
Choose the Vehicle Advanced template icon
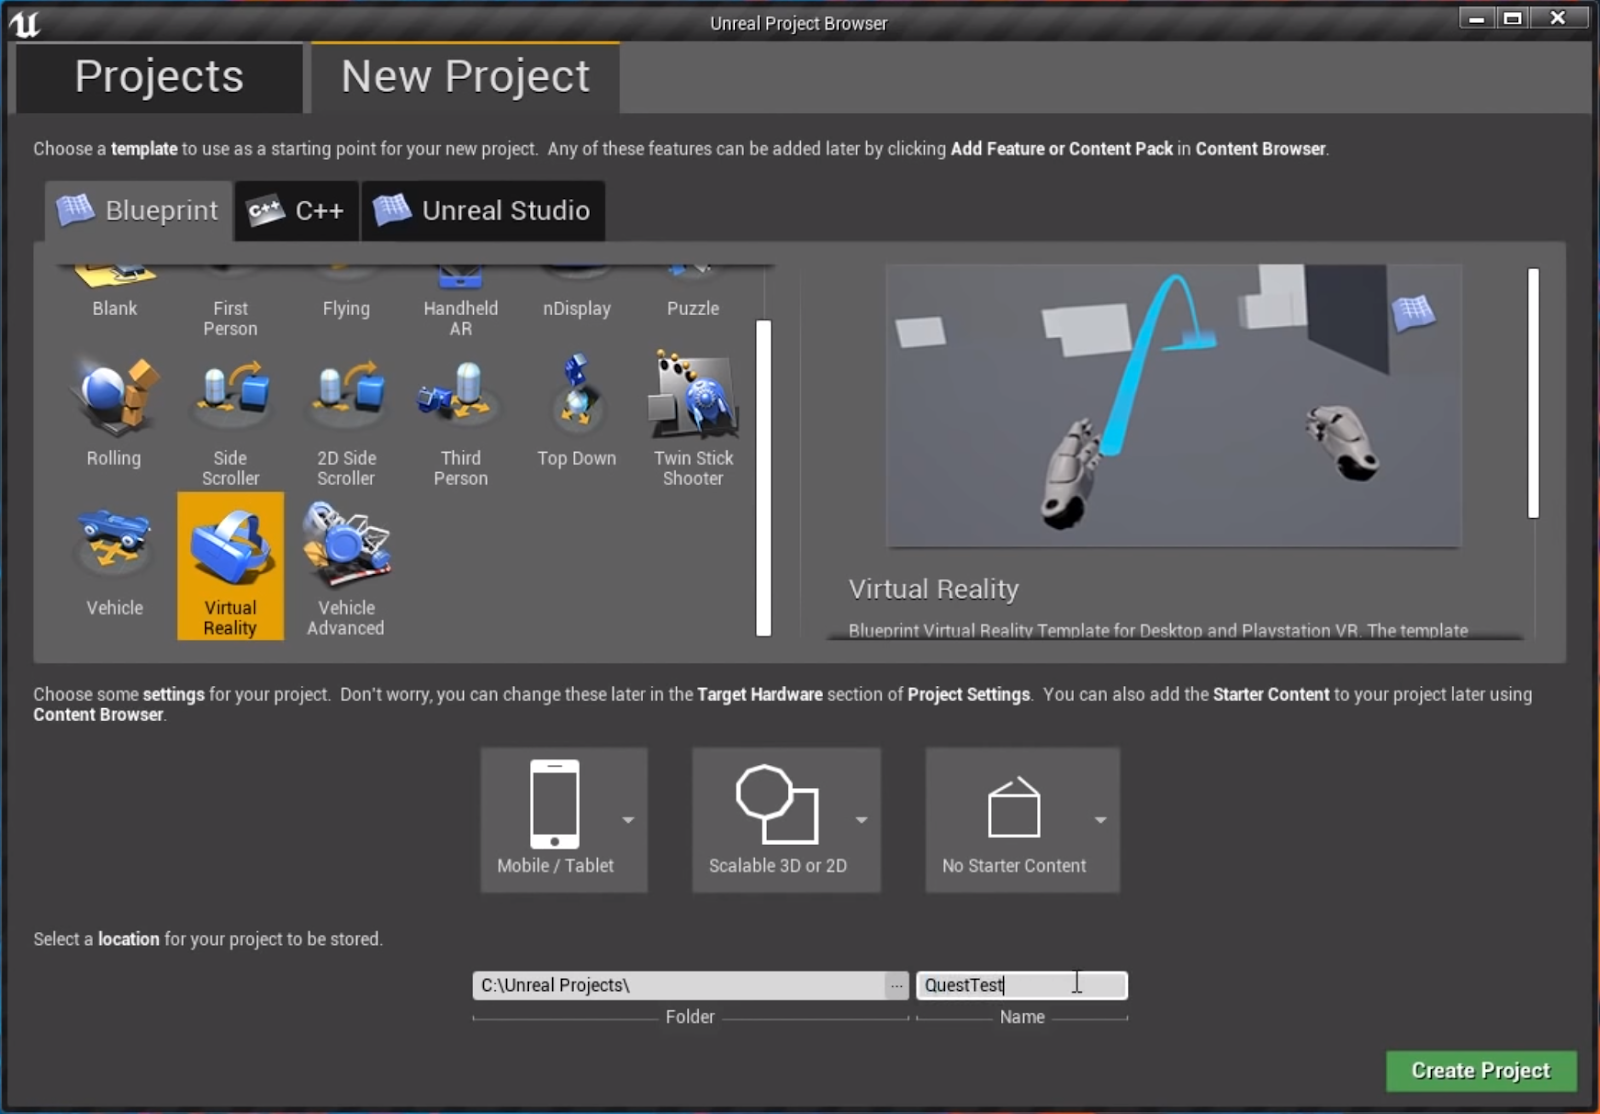point(346,544)
